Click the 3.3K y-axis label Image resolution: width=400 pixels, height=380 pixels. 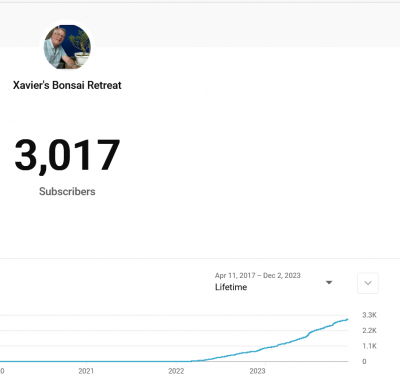tap(369, 315)
